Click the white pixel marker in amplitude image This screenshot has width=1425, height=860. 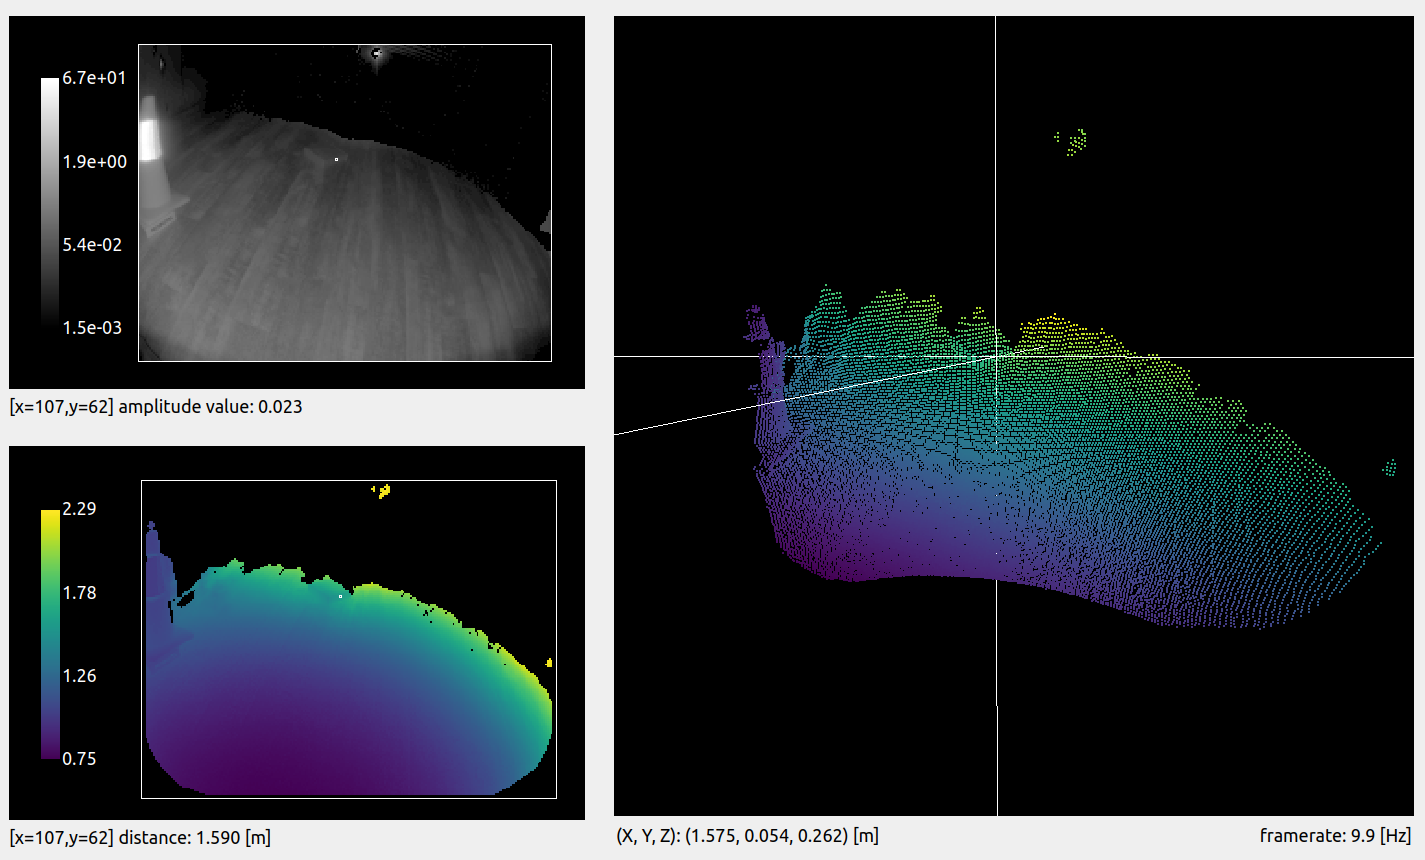(336, 159)
